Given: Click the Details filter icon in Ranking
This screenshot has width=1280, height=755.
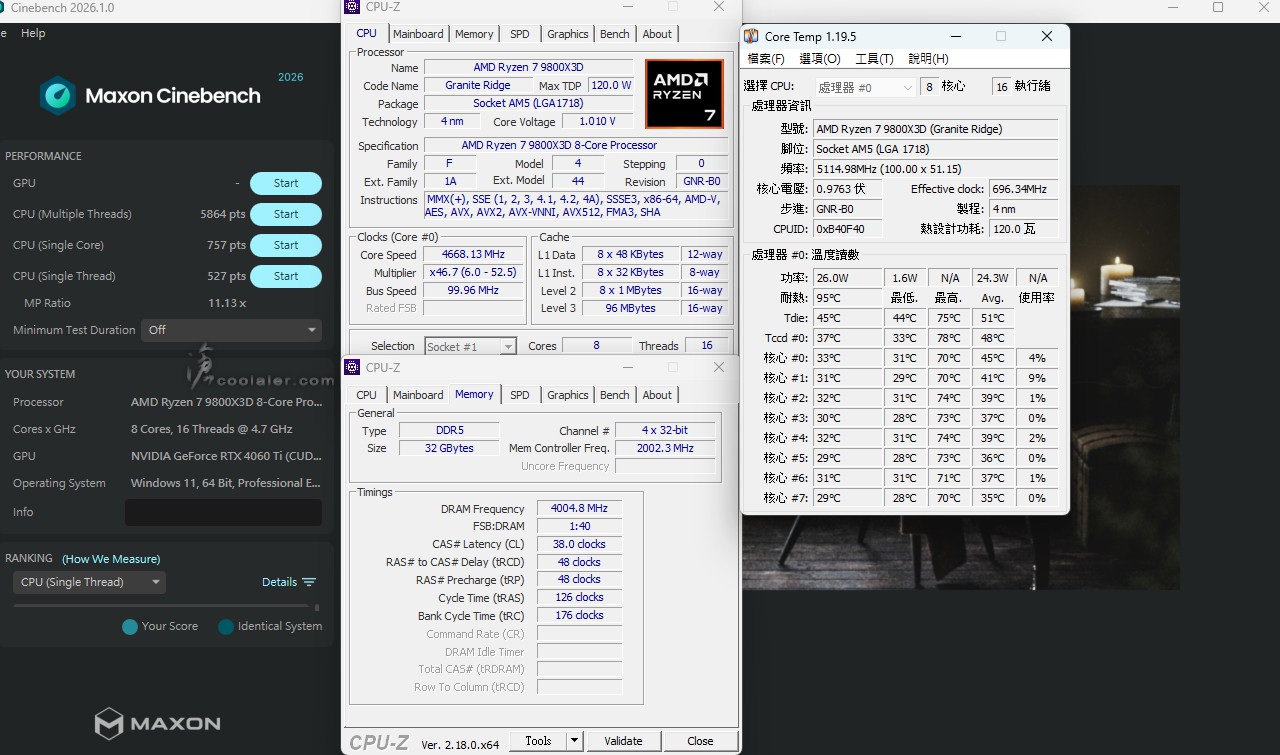Looking at the screenshot, I should [309, 582].
